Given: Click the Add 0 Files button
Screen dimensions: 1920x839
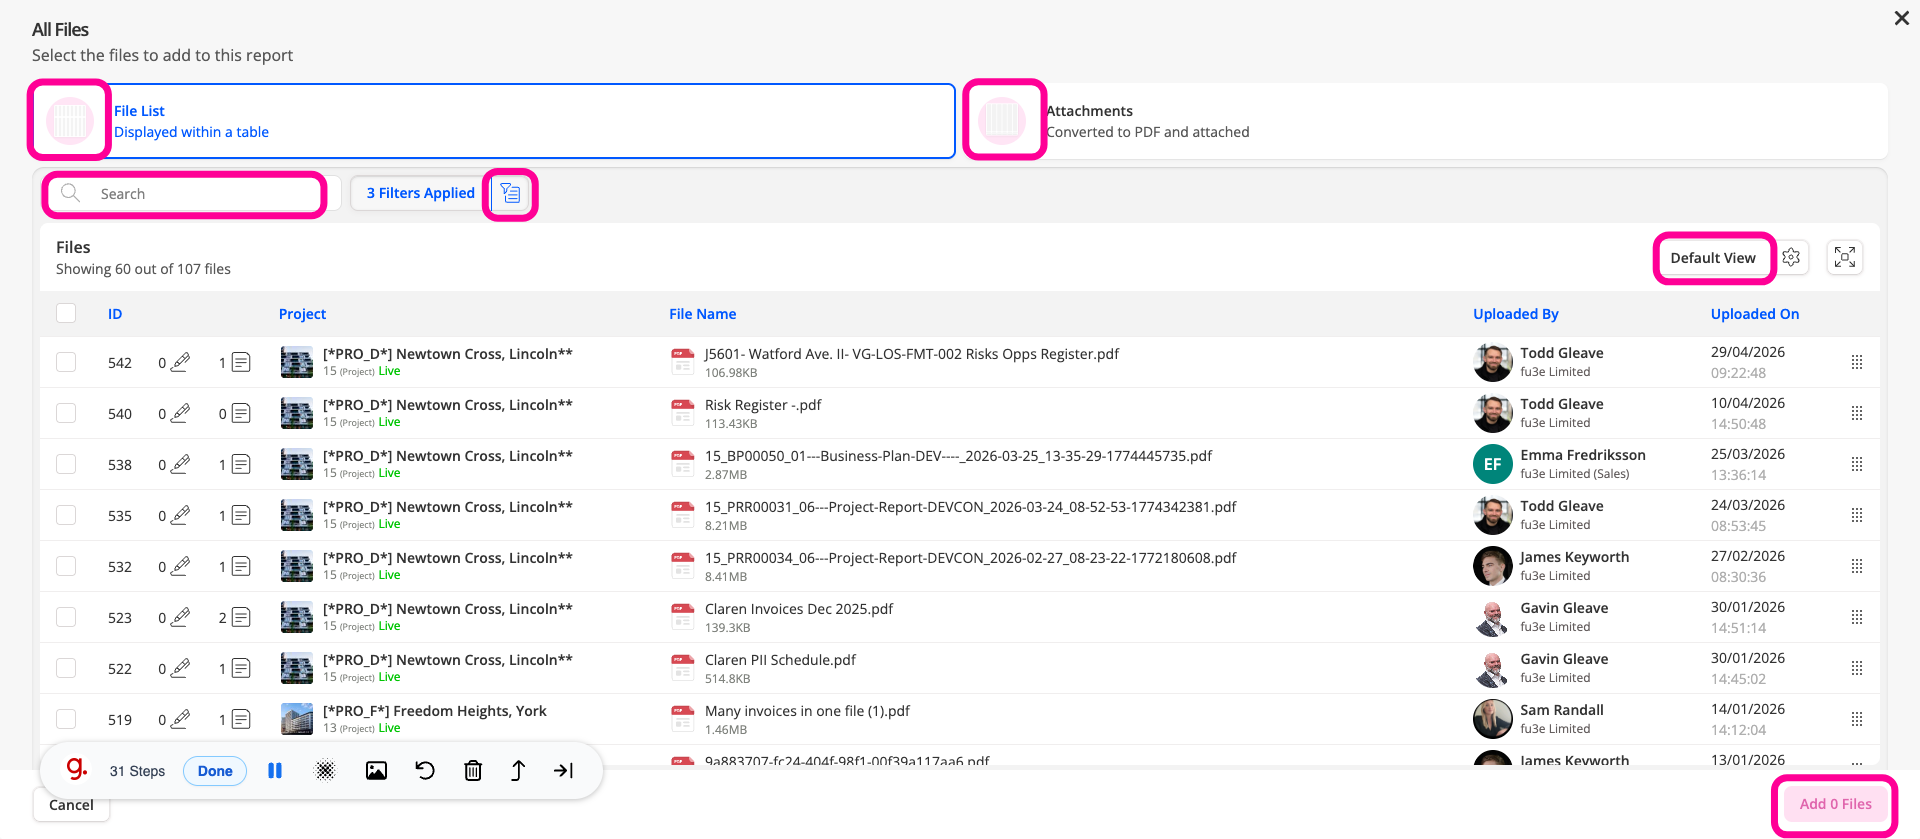Looking at the screenshot, I should (1835, 804).
